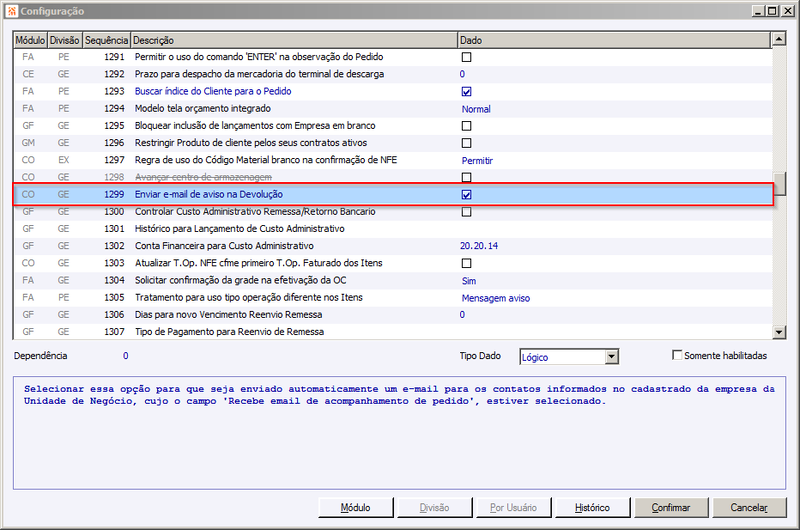Viewport: 800px width, 530px height.
Task: Toggle checkbox for Atualizar T.Op. NFE row
Action: pyautogui.click(x=466, y=263)
